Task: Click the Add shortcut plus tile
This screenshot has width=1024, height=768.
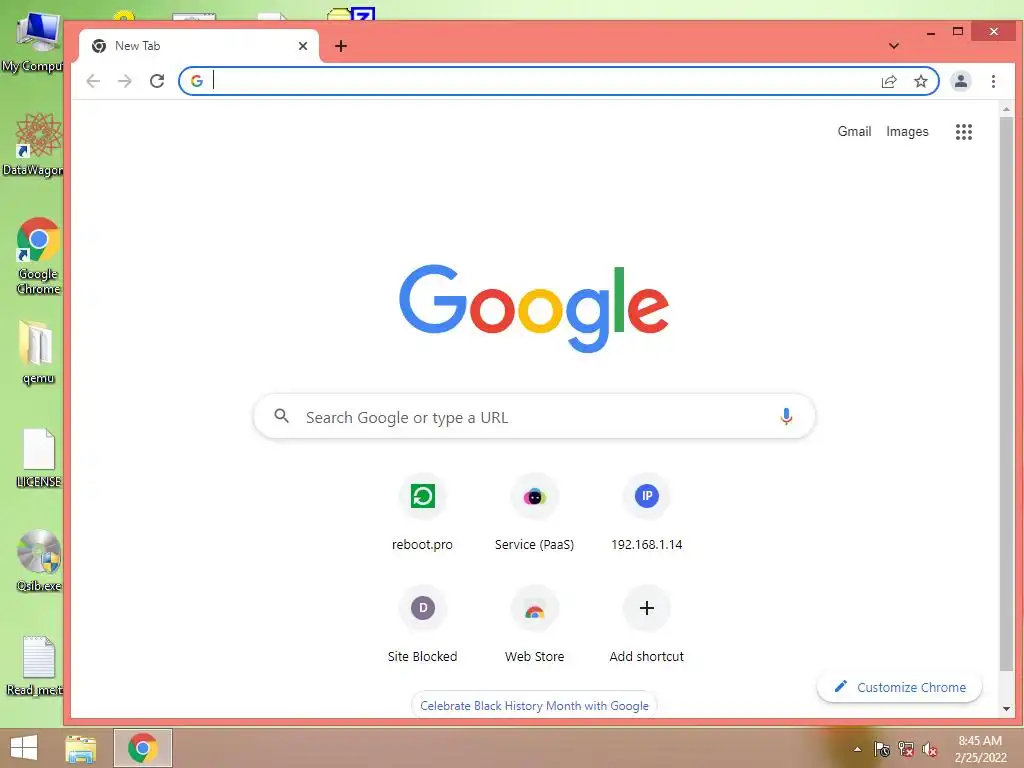Action: tap(647, 626)
